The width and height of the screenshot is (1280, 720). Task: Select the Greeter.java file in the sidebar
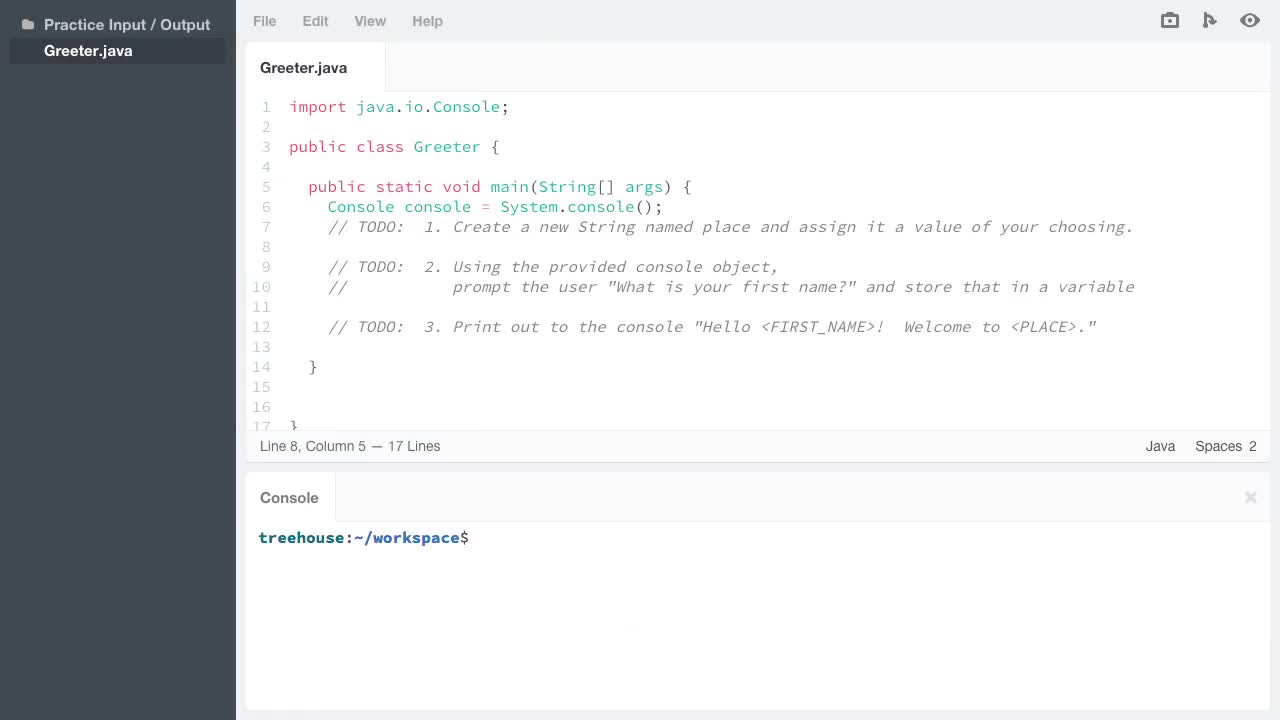pos(88,51)
